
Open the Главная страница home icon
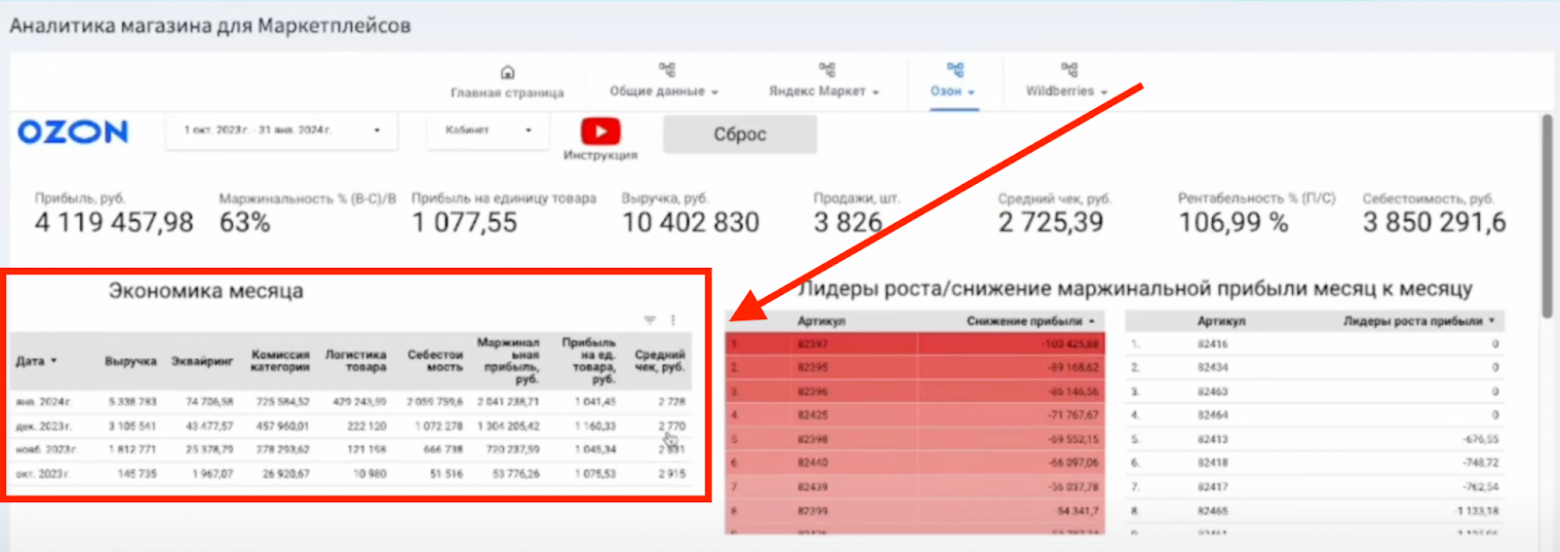507,72
